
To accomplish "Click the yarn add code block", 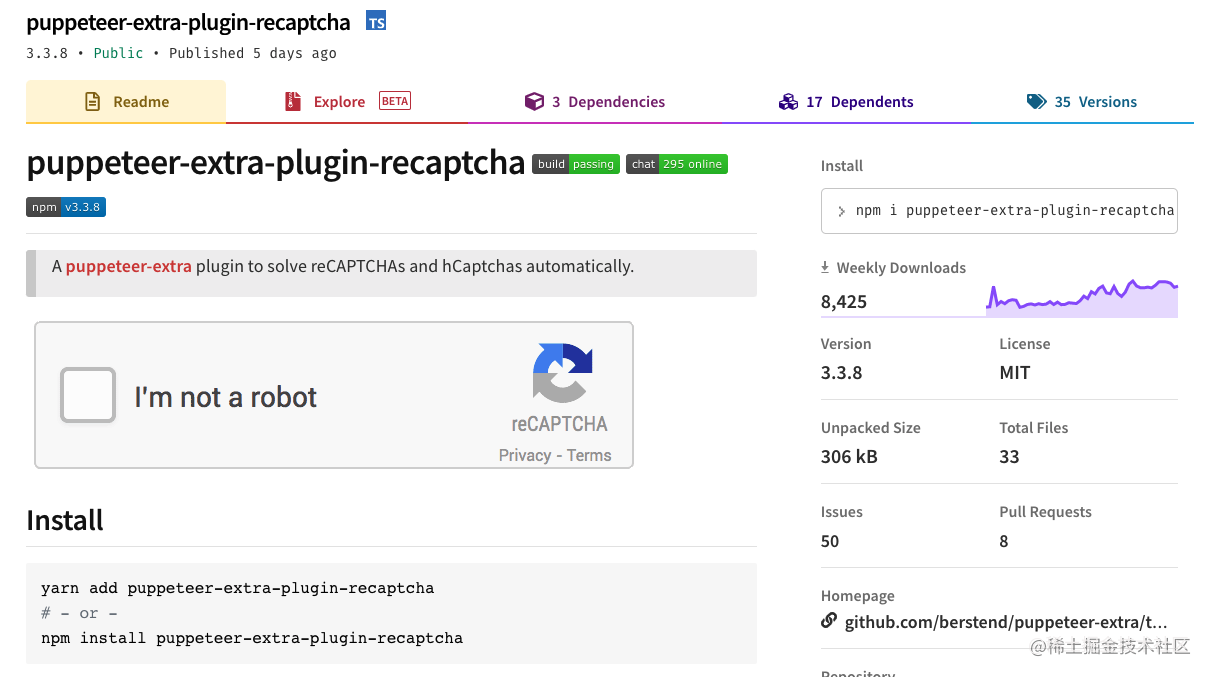I will 391,613.
